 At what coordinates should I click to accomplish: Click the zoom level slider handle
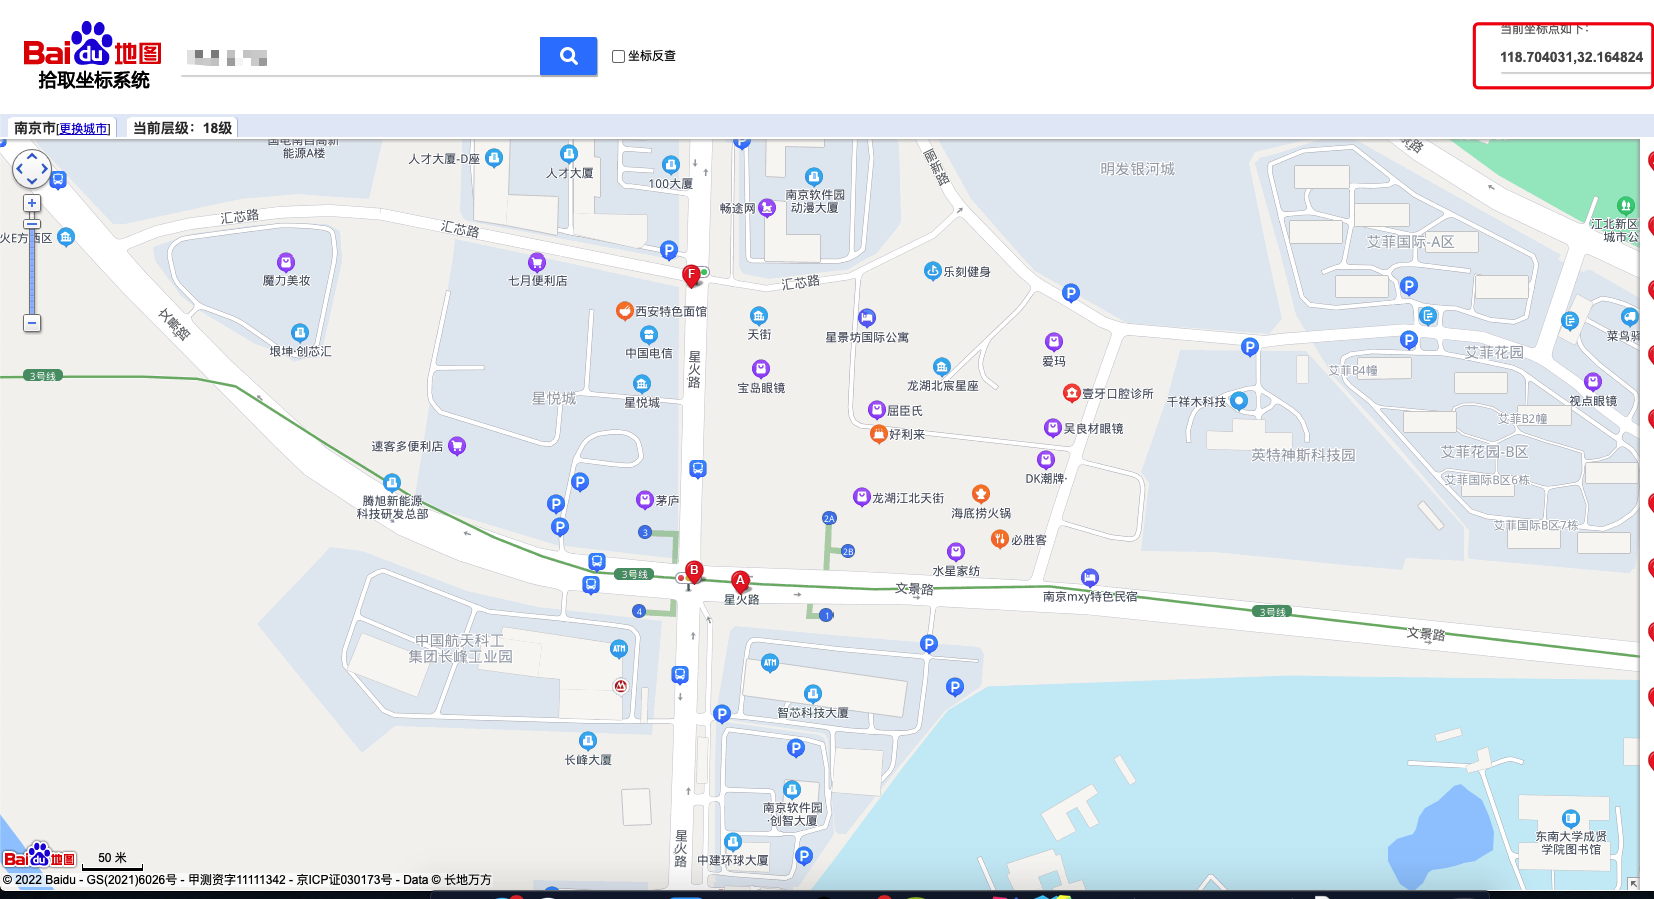(x=32, y=223)
